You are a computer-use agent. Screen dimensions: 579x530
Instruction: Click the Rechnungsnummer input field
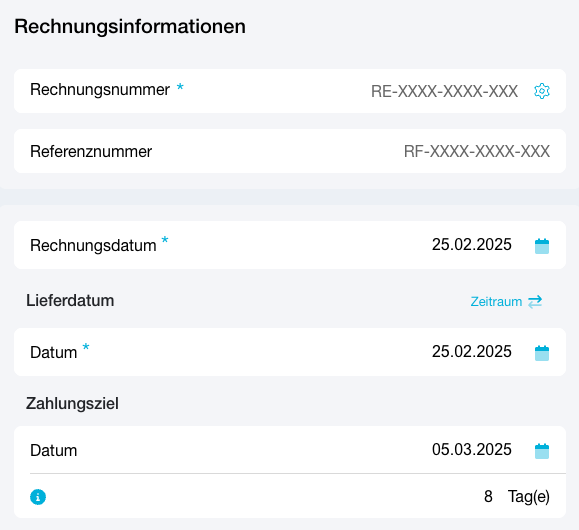click(444, 91)
